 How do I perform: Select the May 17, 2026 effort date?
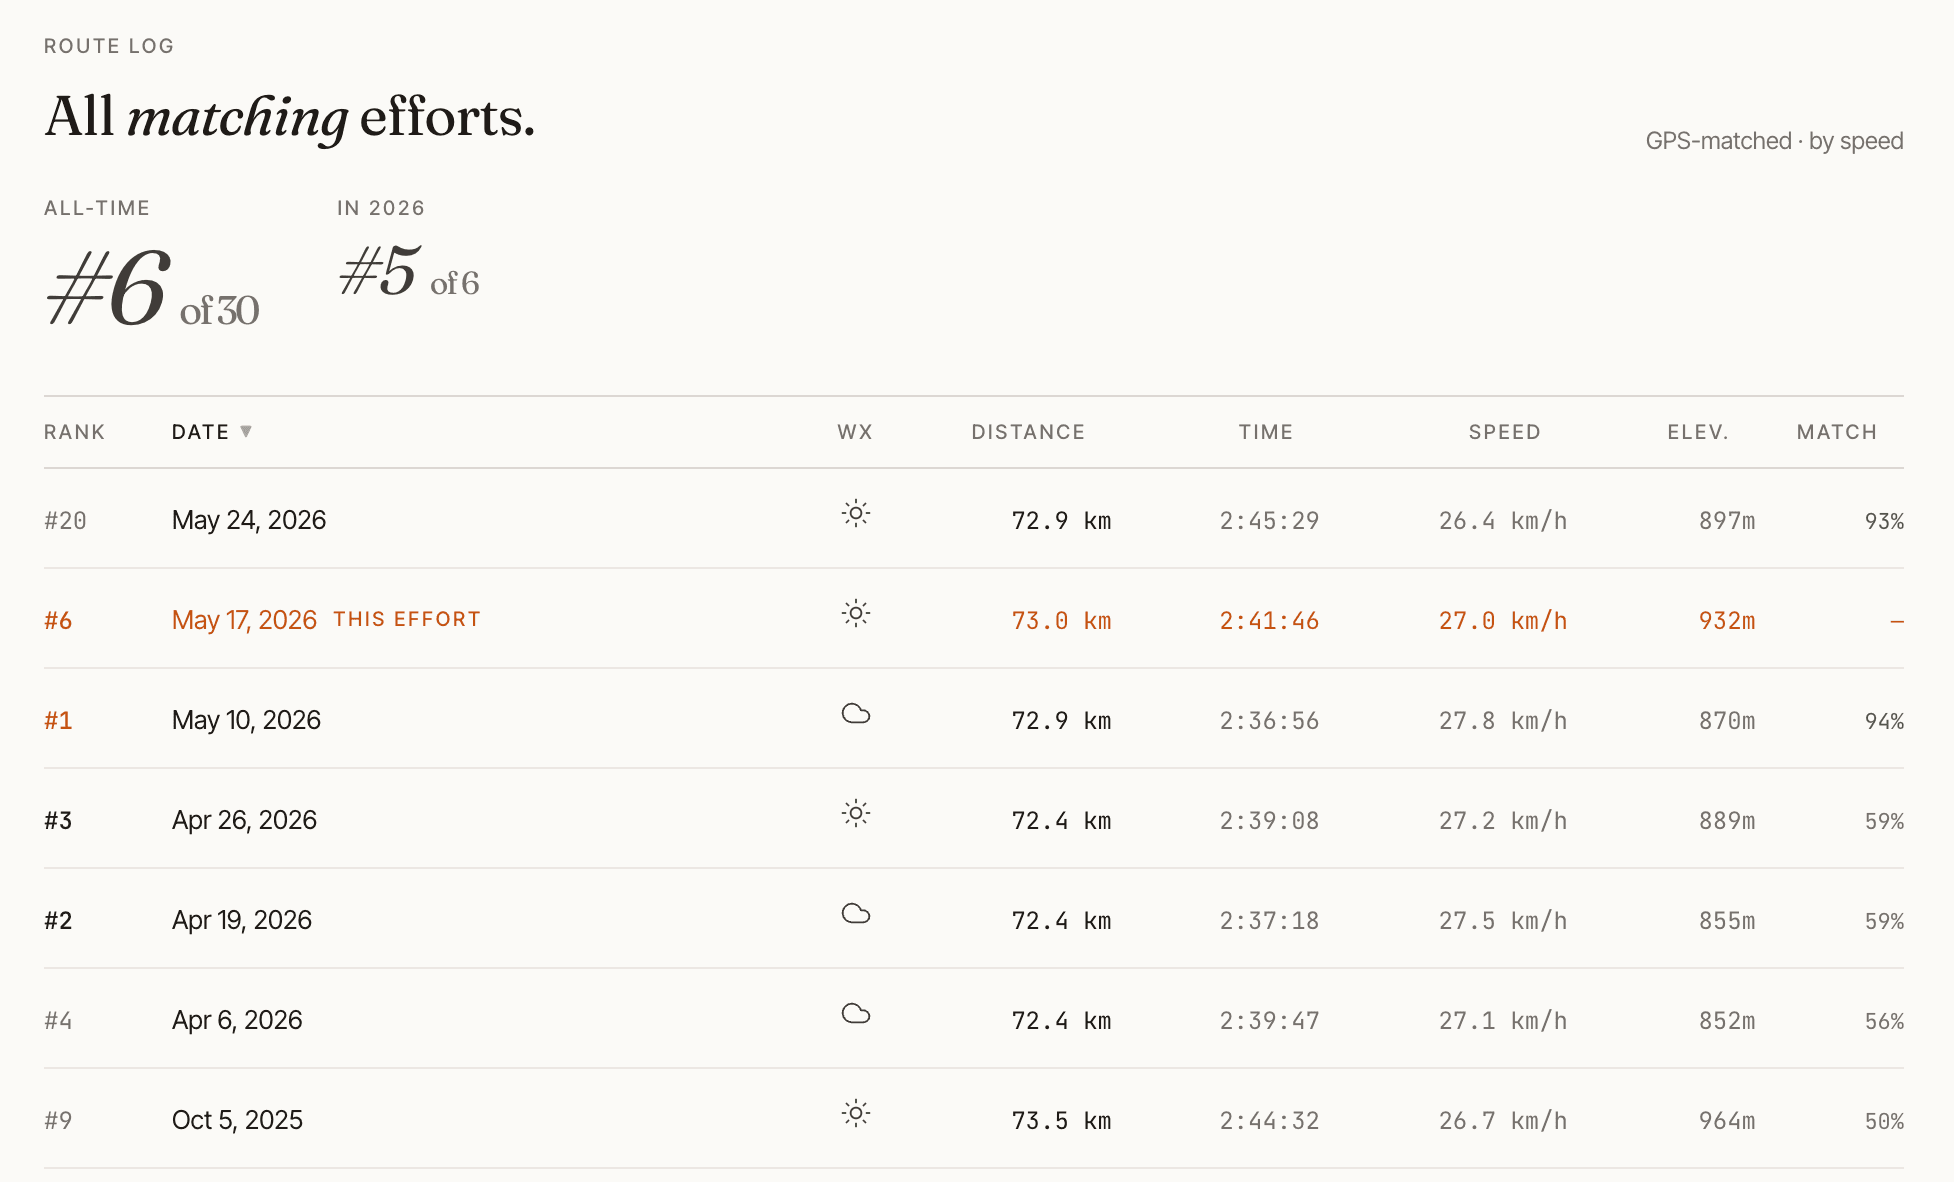coord(244,620)
